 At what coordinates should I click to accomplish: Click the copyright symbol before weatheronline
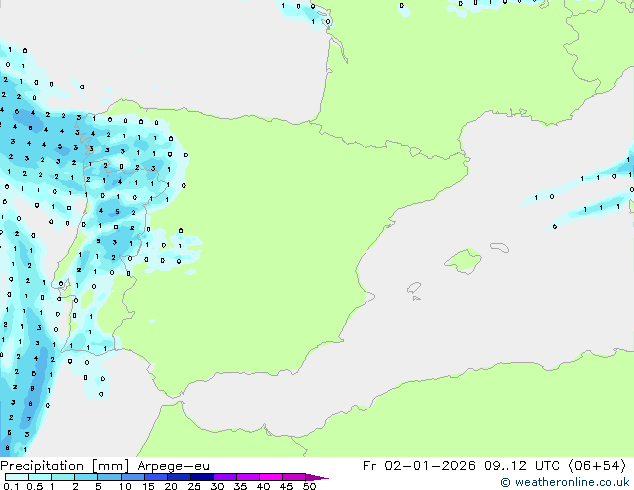pyautogui.click(x=505, y=482)
